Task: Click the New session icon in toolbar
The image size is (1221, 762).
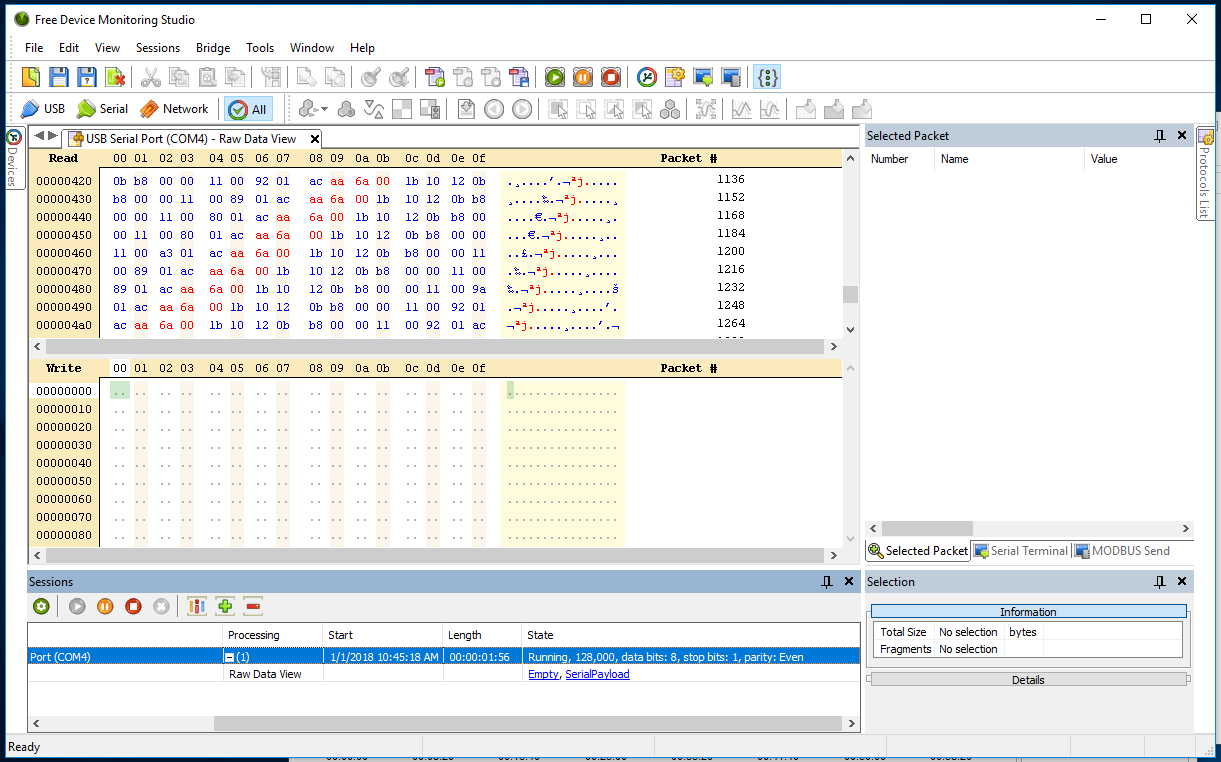Action: pyautogui.click(x=31, y=77)
